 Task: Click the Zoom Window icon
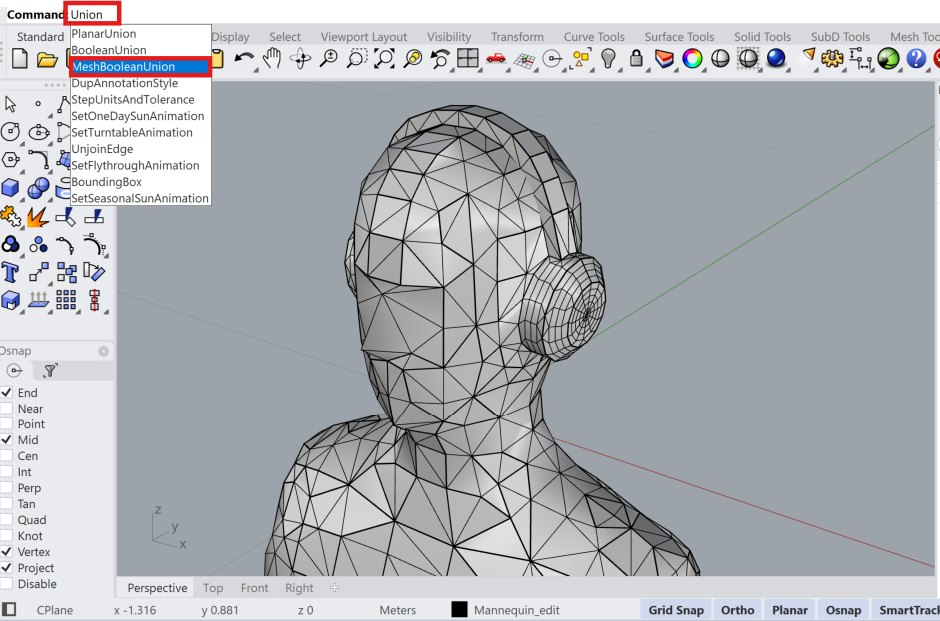(357, 59)
